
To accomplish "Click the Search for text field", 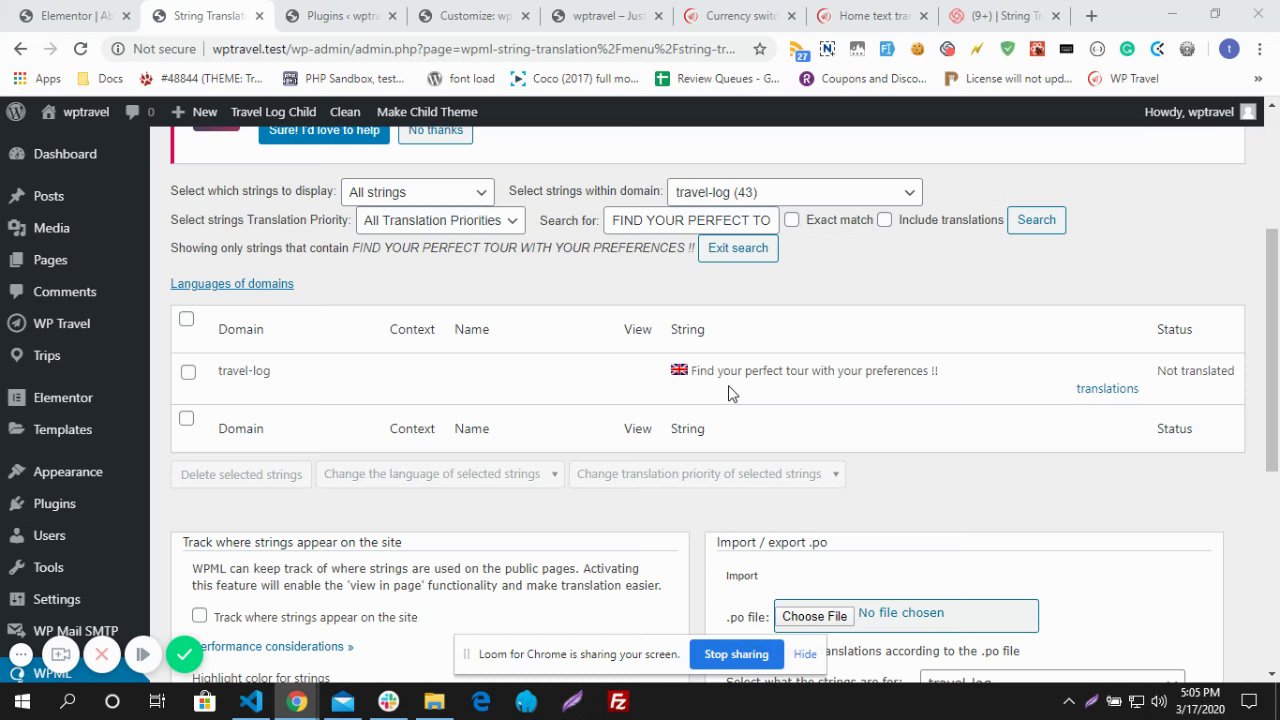I will pos(691,220).
